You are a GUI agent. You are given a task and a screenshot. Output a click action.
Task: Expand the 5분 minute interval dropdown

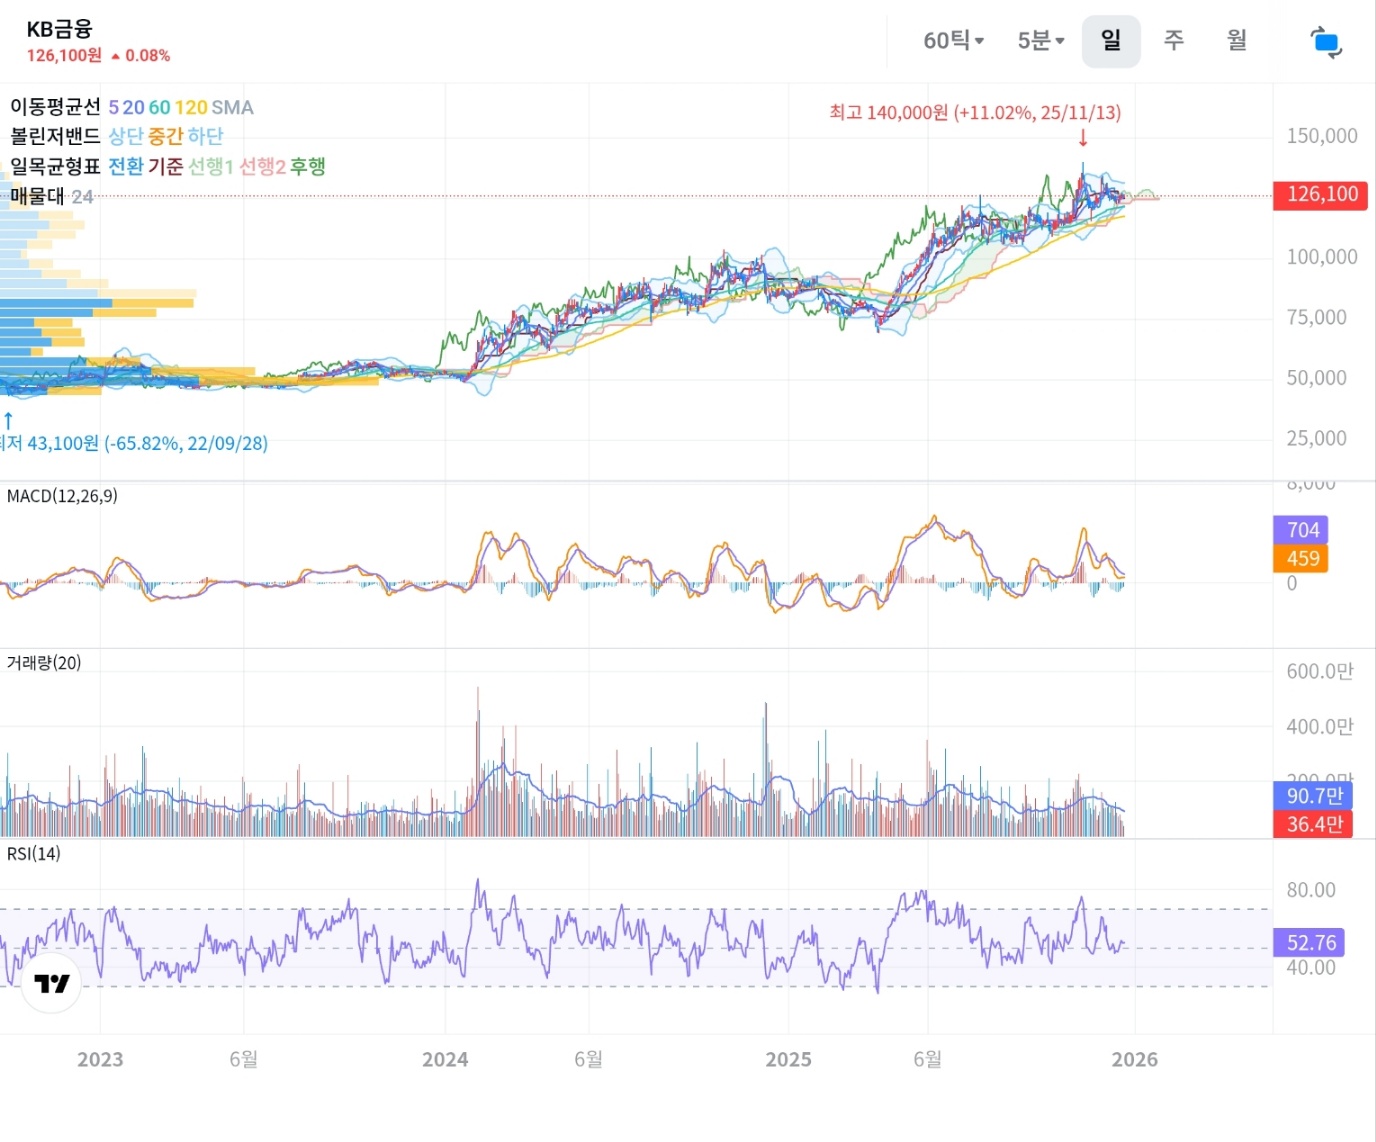1040,41
